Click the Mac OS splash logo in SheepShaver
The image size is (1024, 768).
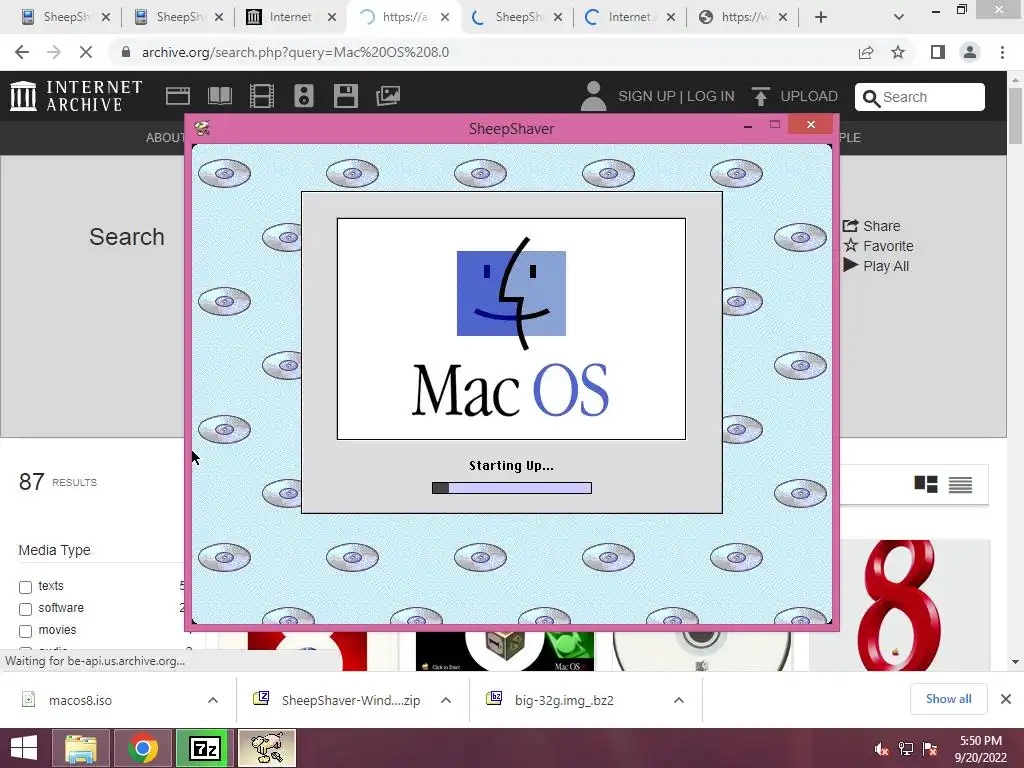click(x=511, y=328)
